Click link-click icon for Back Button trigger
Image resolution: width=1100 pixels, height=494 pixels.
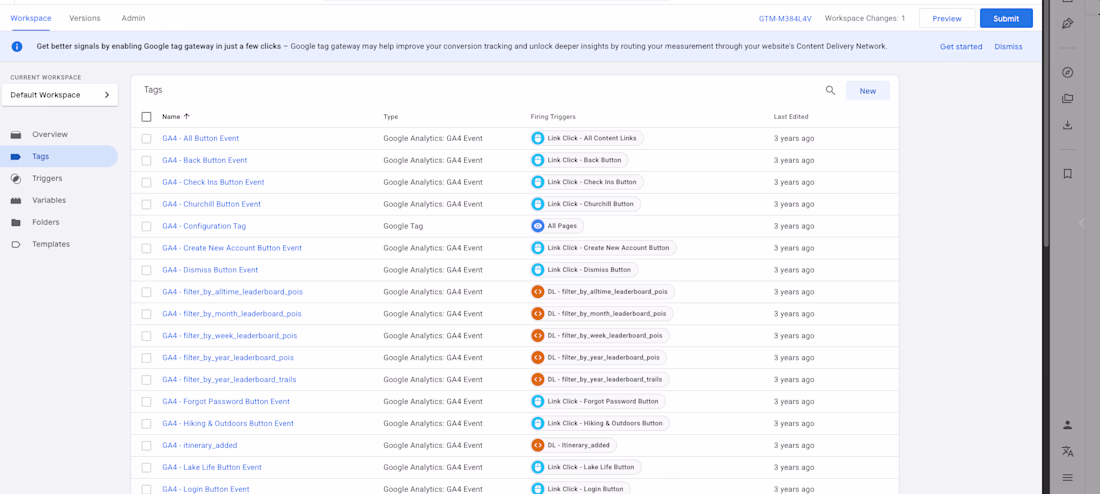(x=538, y=160)
